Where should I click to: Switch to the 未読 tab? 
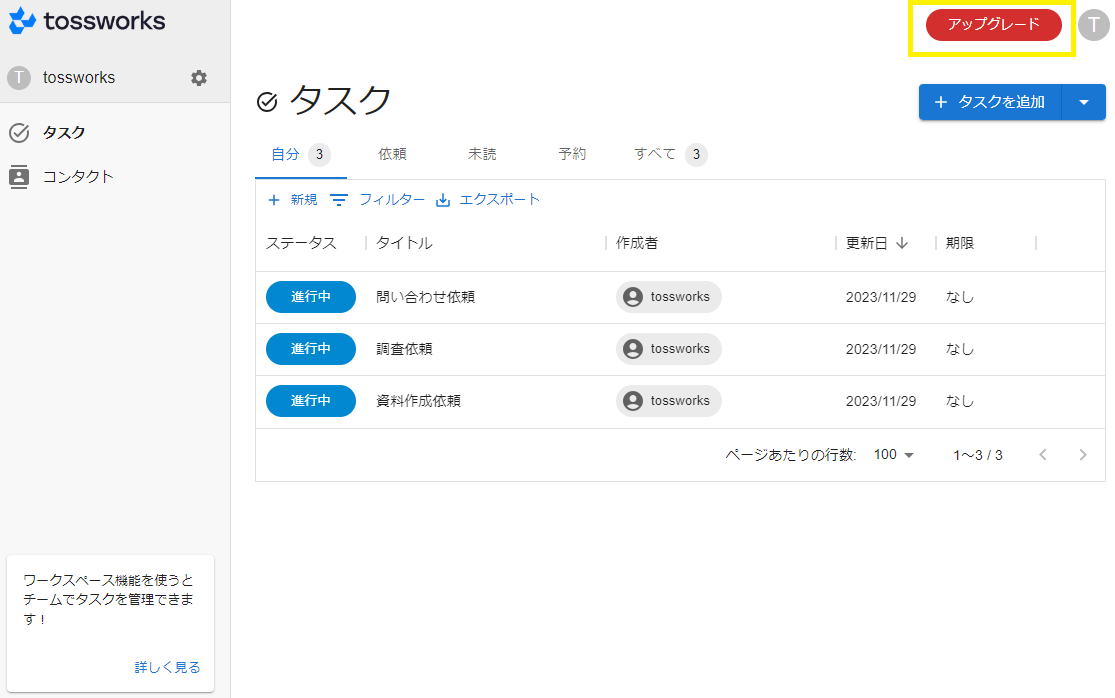(482, 154)
